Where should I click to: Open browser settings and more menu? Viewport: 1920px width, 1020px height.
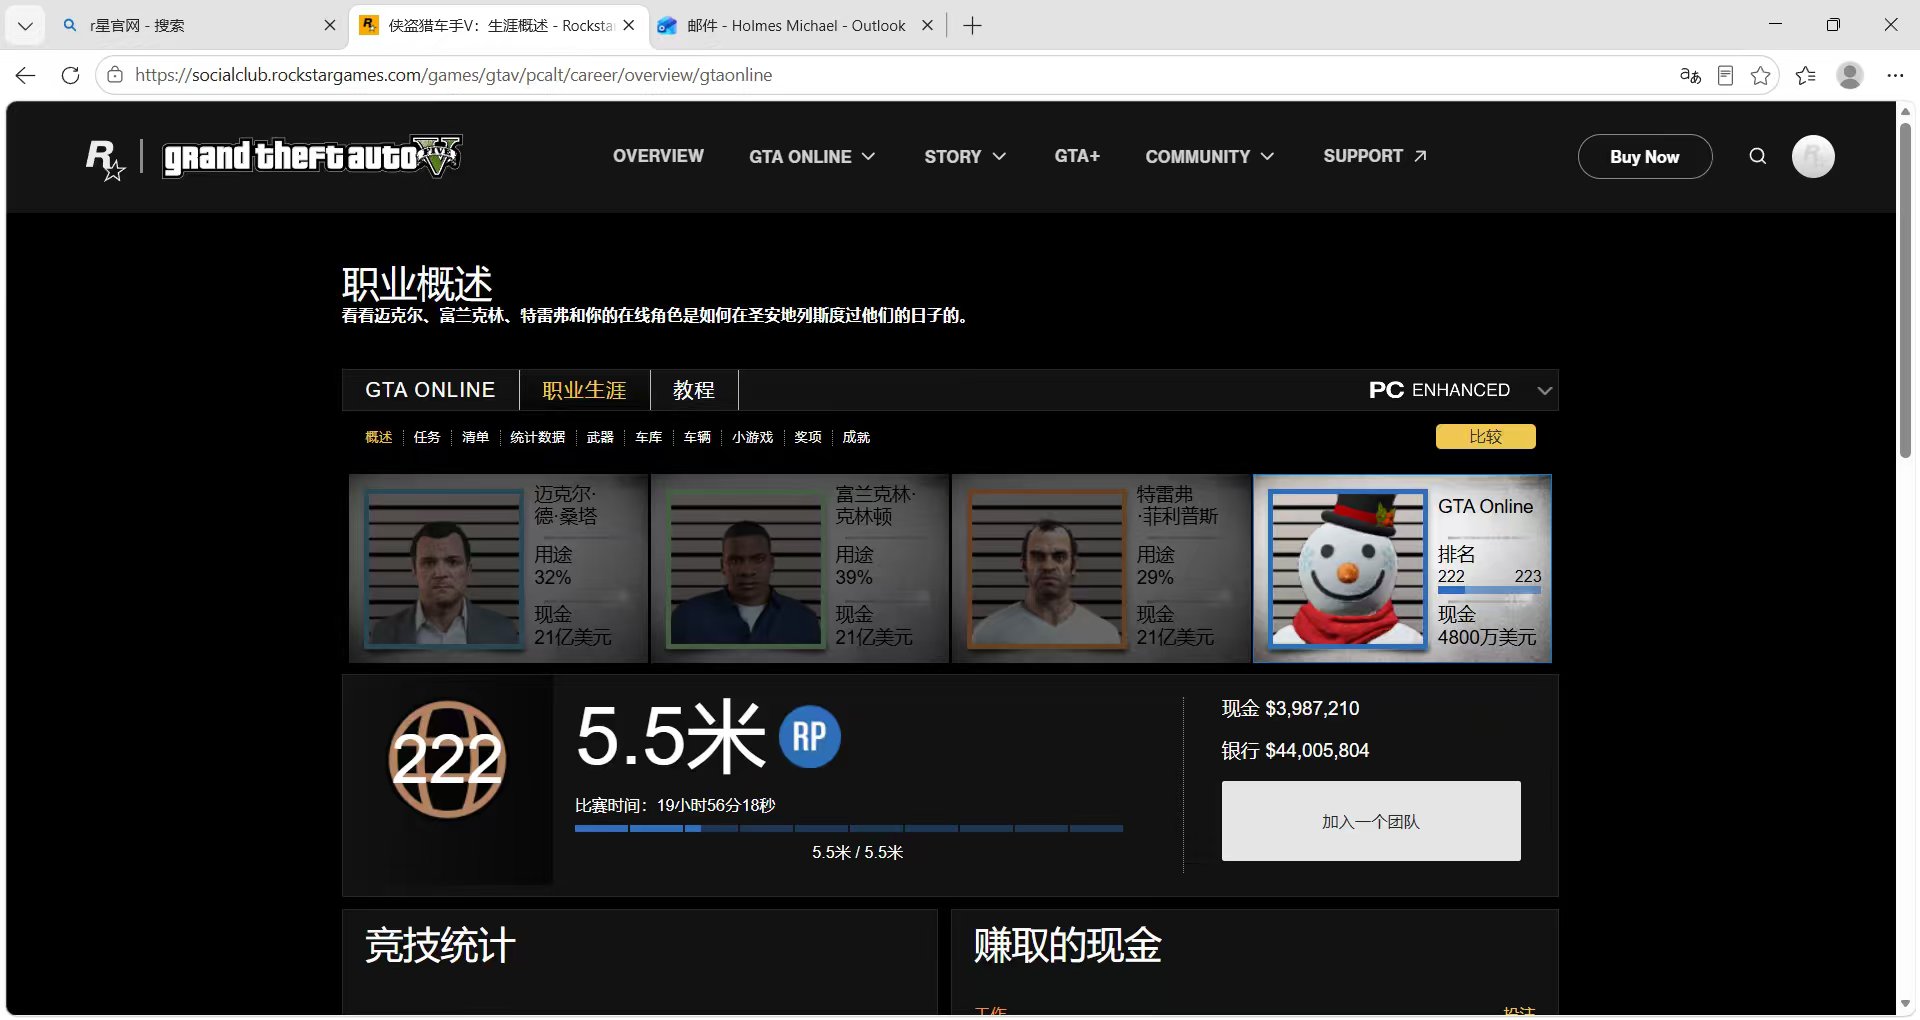[x=1895, y=75]
